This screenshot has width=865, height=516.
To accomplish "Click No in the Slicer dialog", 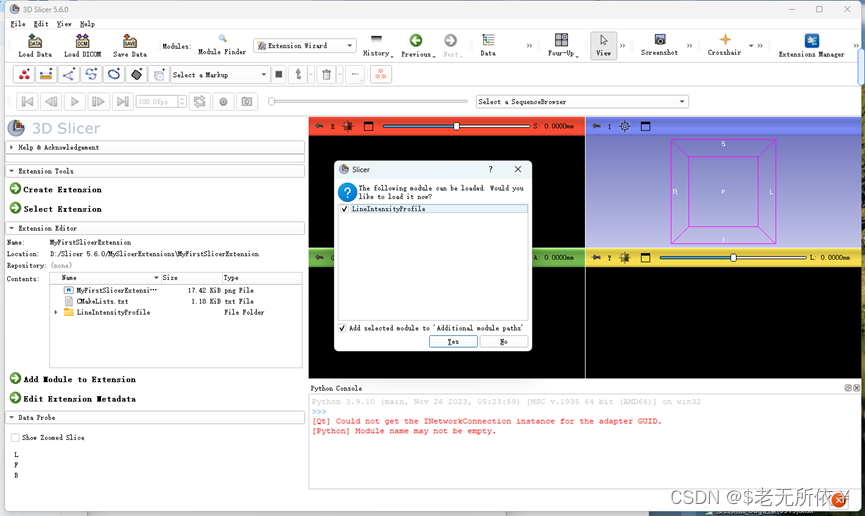I will 504,342.
